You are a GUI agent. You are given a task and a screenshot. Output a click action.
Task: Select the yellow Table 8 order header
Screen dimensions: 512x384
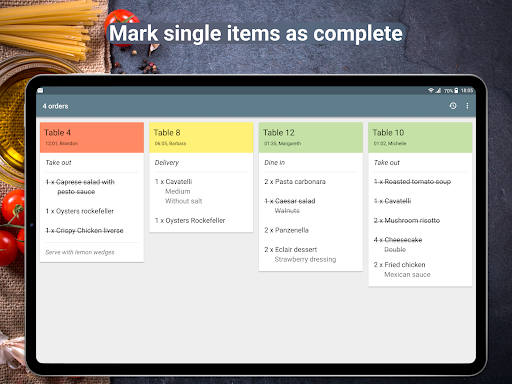[201, 137]
